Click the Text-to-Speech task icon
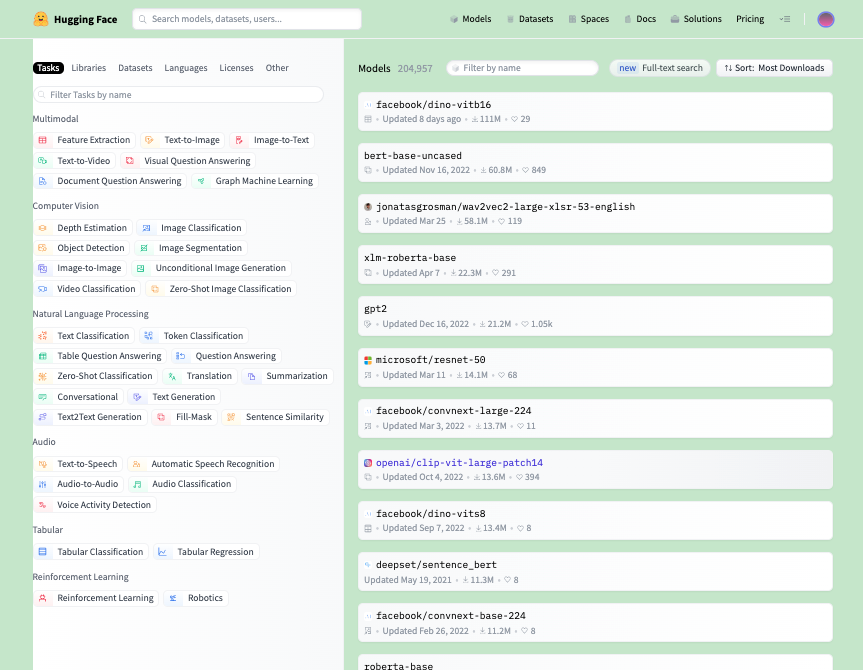 coord(42,464)
